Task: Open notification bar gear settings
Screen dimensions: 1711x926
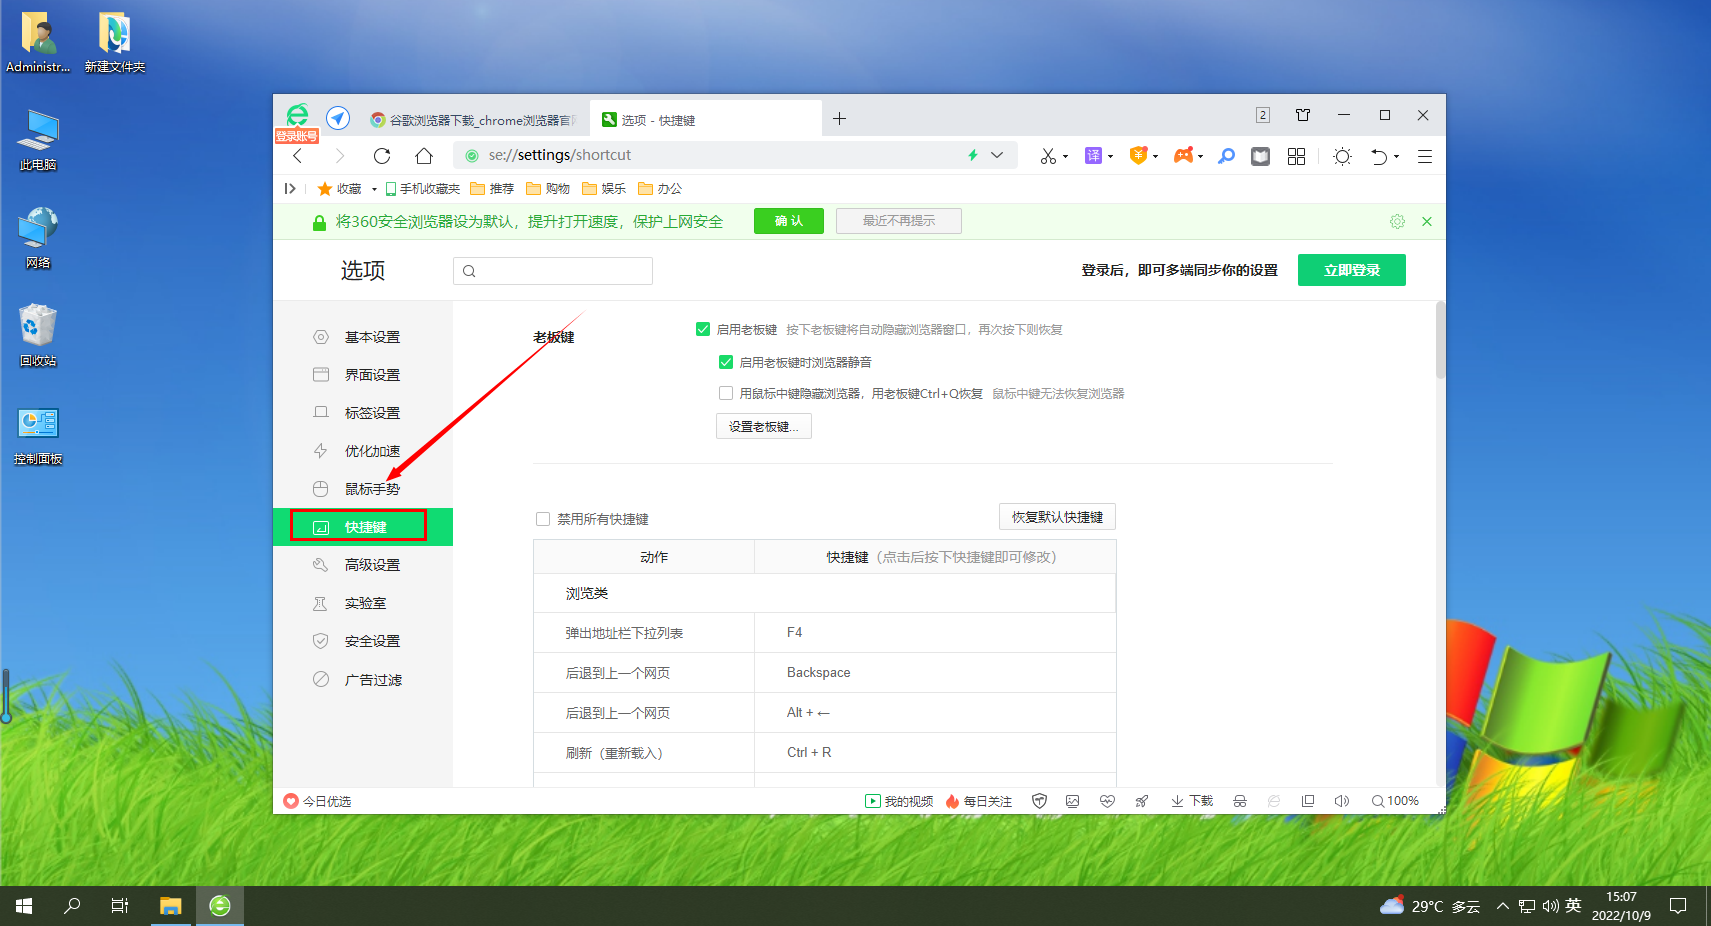Action: pos(1397,222)
